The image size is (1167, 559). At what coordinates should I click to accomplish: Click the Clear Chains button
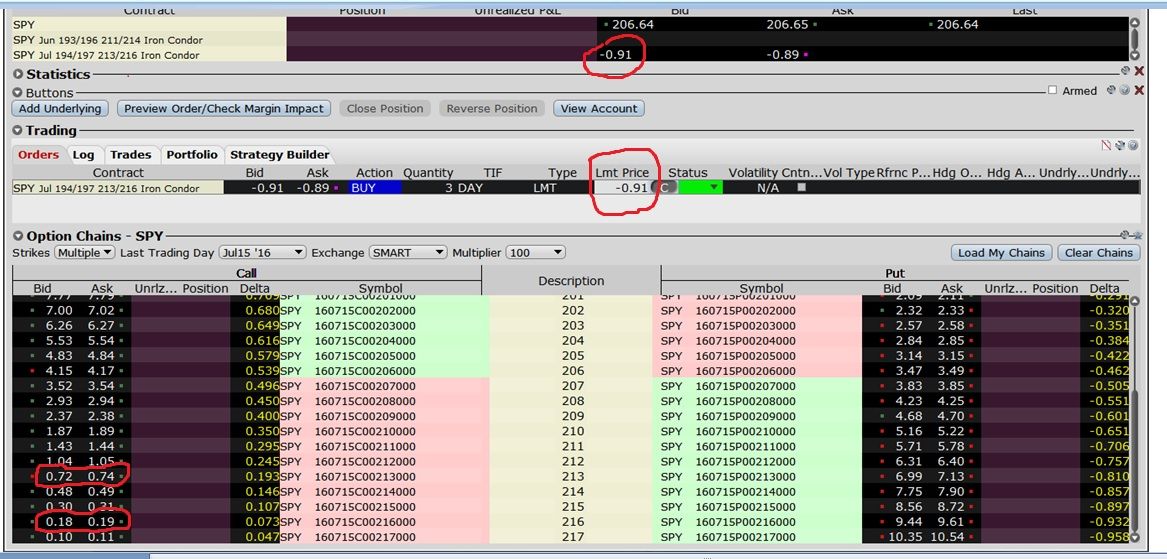(1099, 252)
